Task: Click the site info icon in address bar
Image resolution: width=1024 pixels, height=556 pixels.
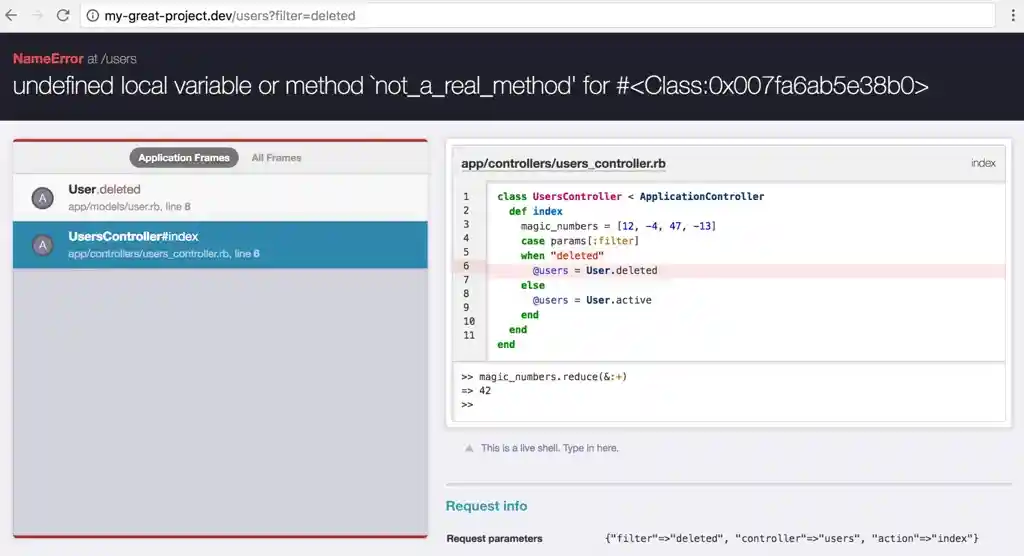Action: click(x=92, y=16)
